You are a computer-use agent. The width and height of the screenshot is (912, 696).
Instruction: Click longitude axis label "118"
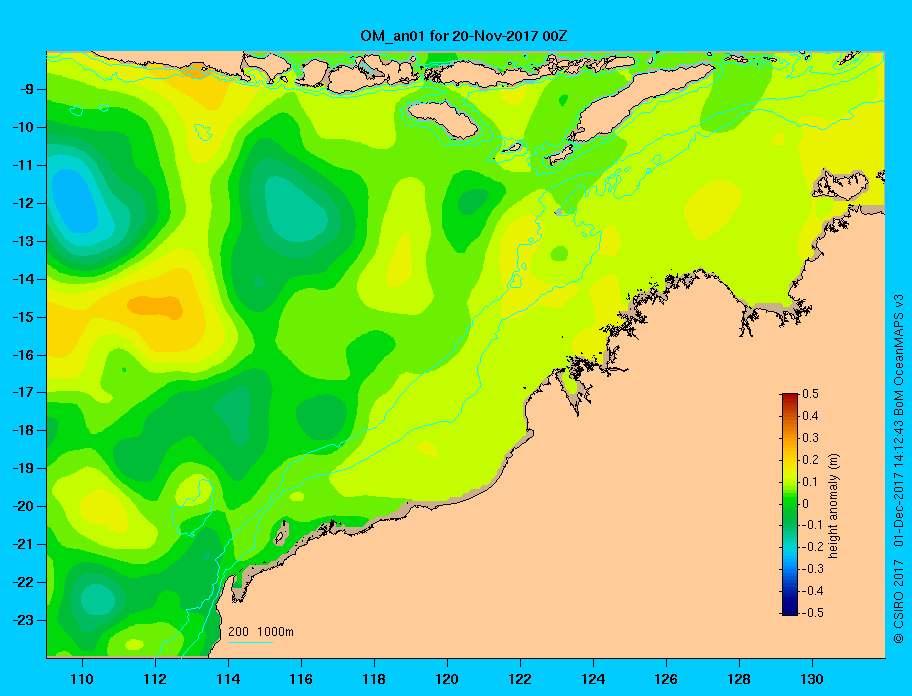click(374, 679)
